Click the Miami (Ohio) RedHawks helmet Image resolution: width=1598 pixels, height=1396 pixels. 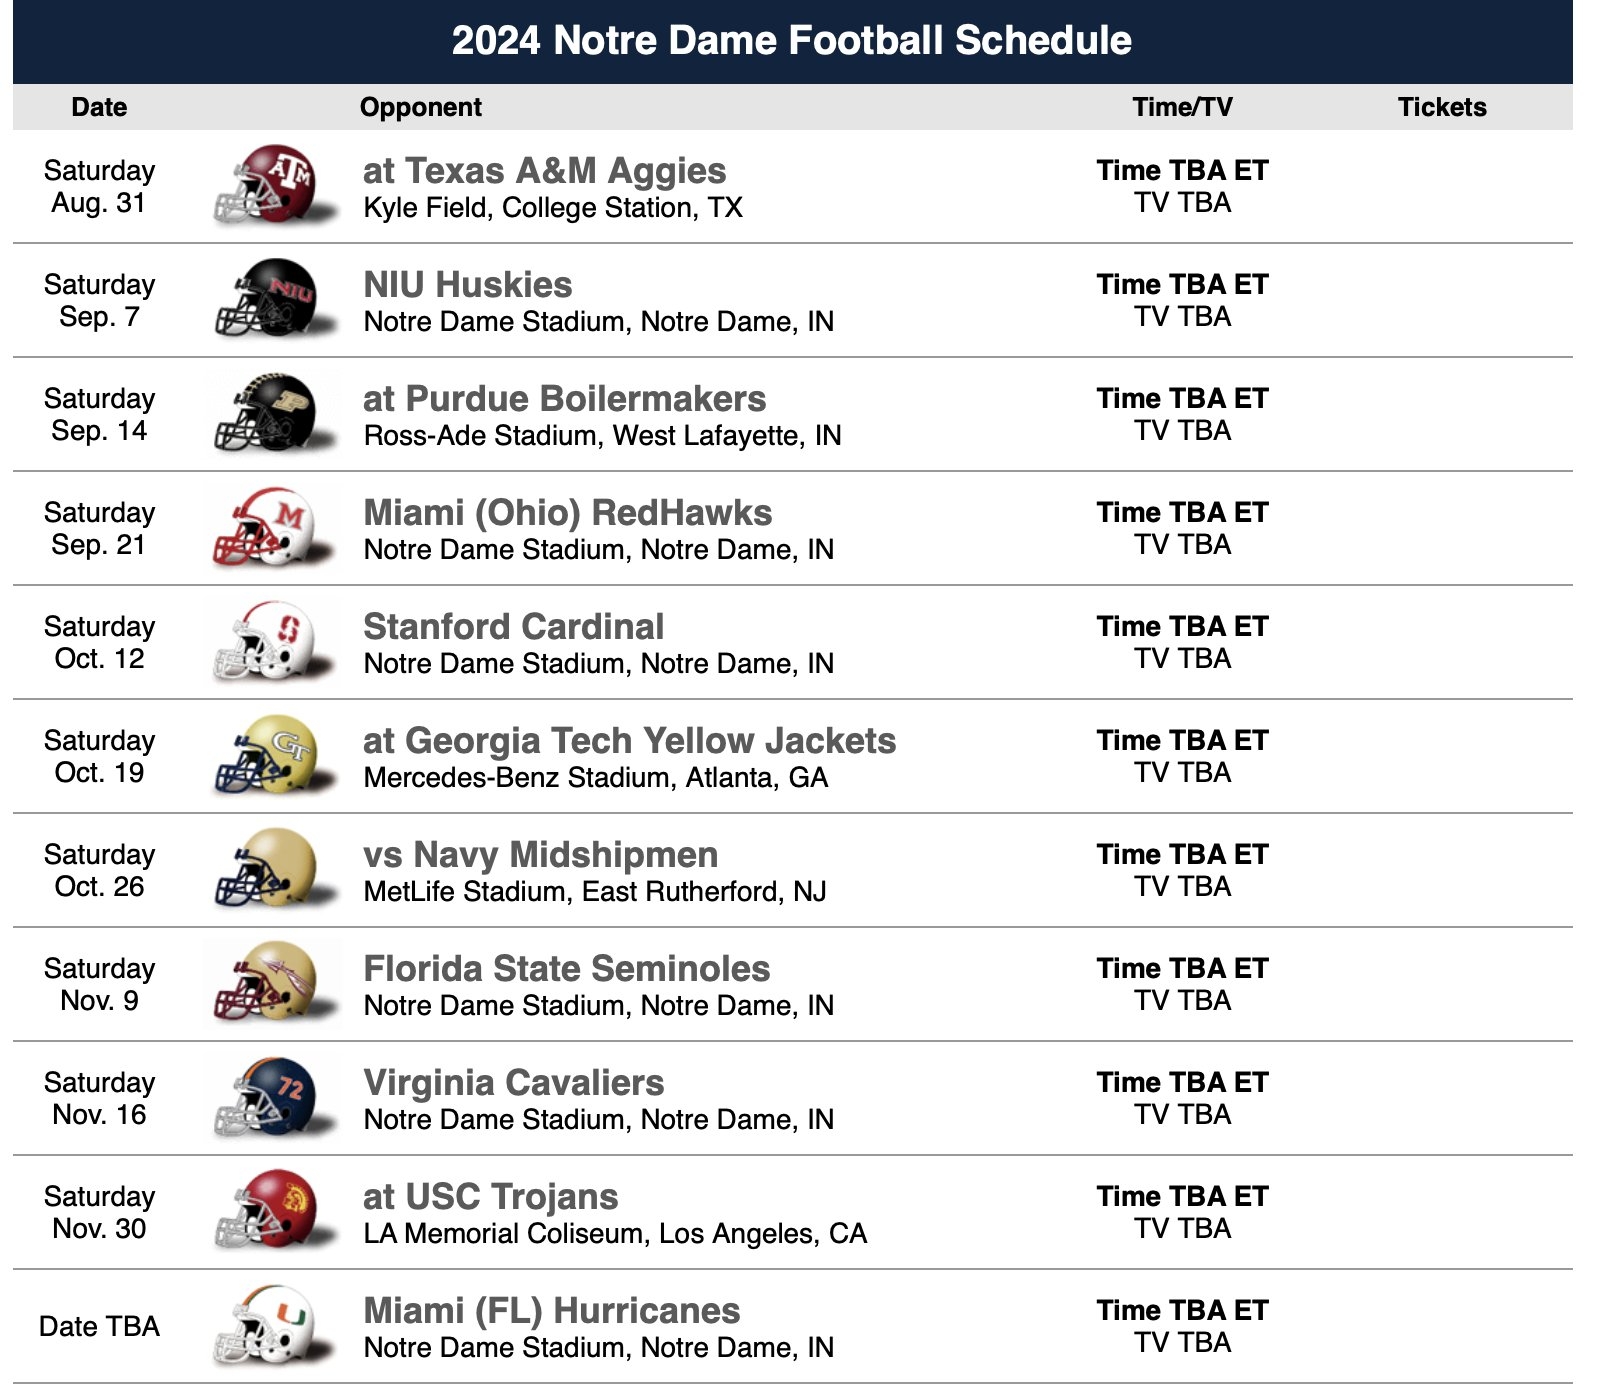[270, 528]
